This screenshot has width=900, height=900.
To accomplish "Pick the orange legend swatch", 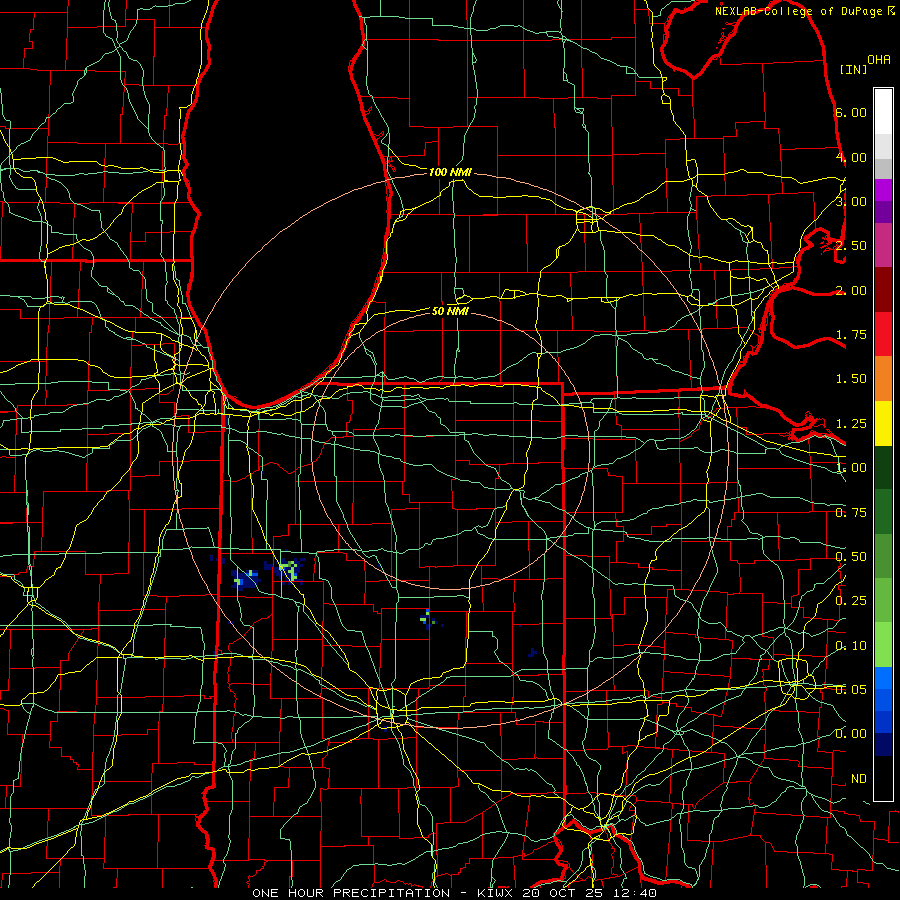I will coord(883,378).
